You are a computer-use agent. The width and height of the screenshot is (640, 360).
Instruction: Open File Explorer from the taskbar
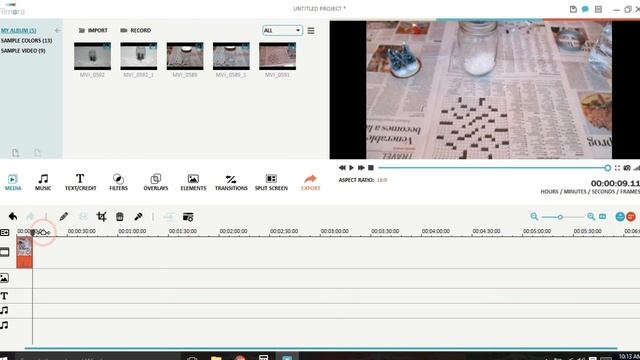pyautogui.click(x=216, y=358)
